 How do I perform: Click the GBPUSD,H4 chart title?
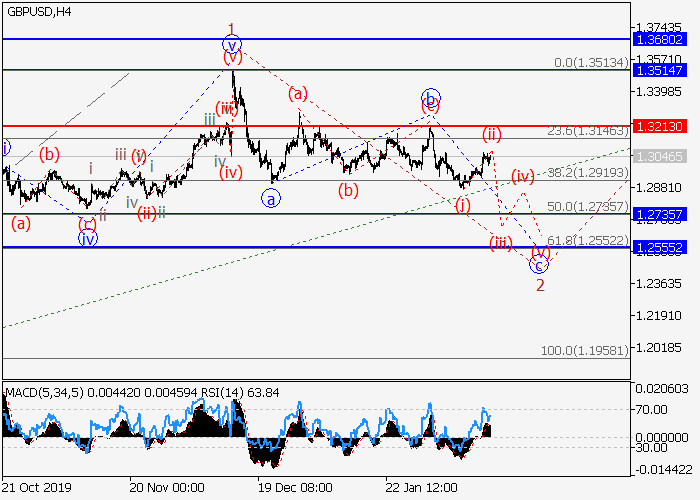[x=36, y=11]
